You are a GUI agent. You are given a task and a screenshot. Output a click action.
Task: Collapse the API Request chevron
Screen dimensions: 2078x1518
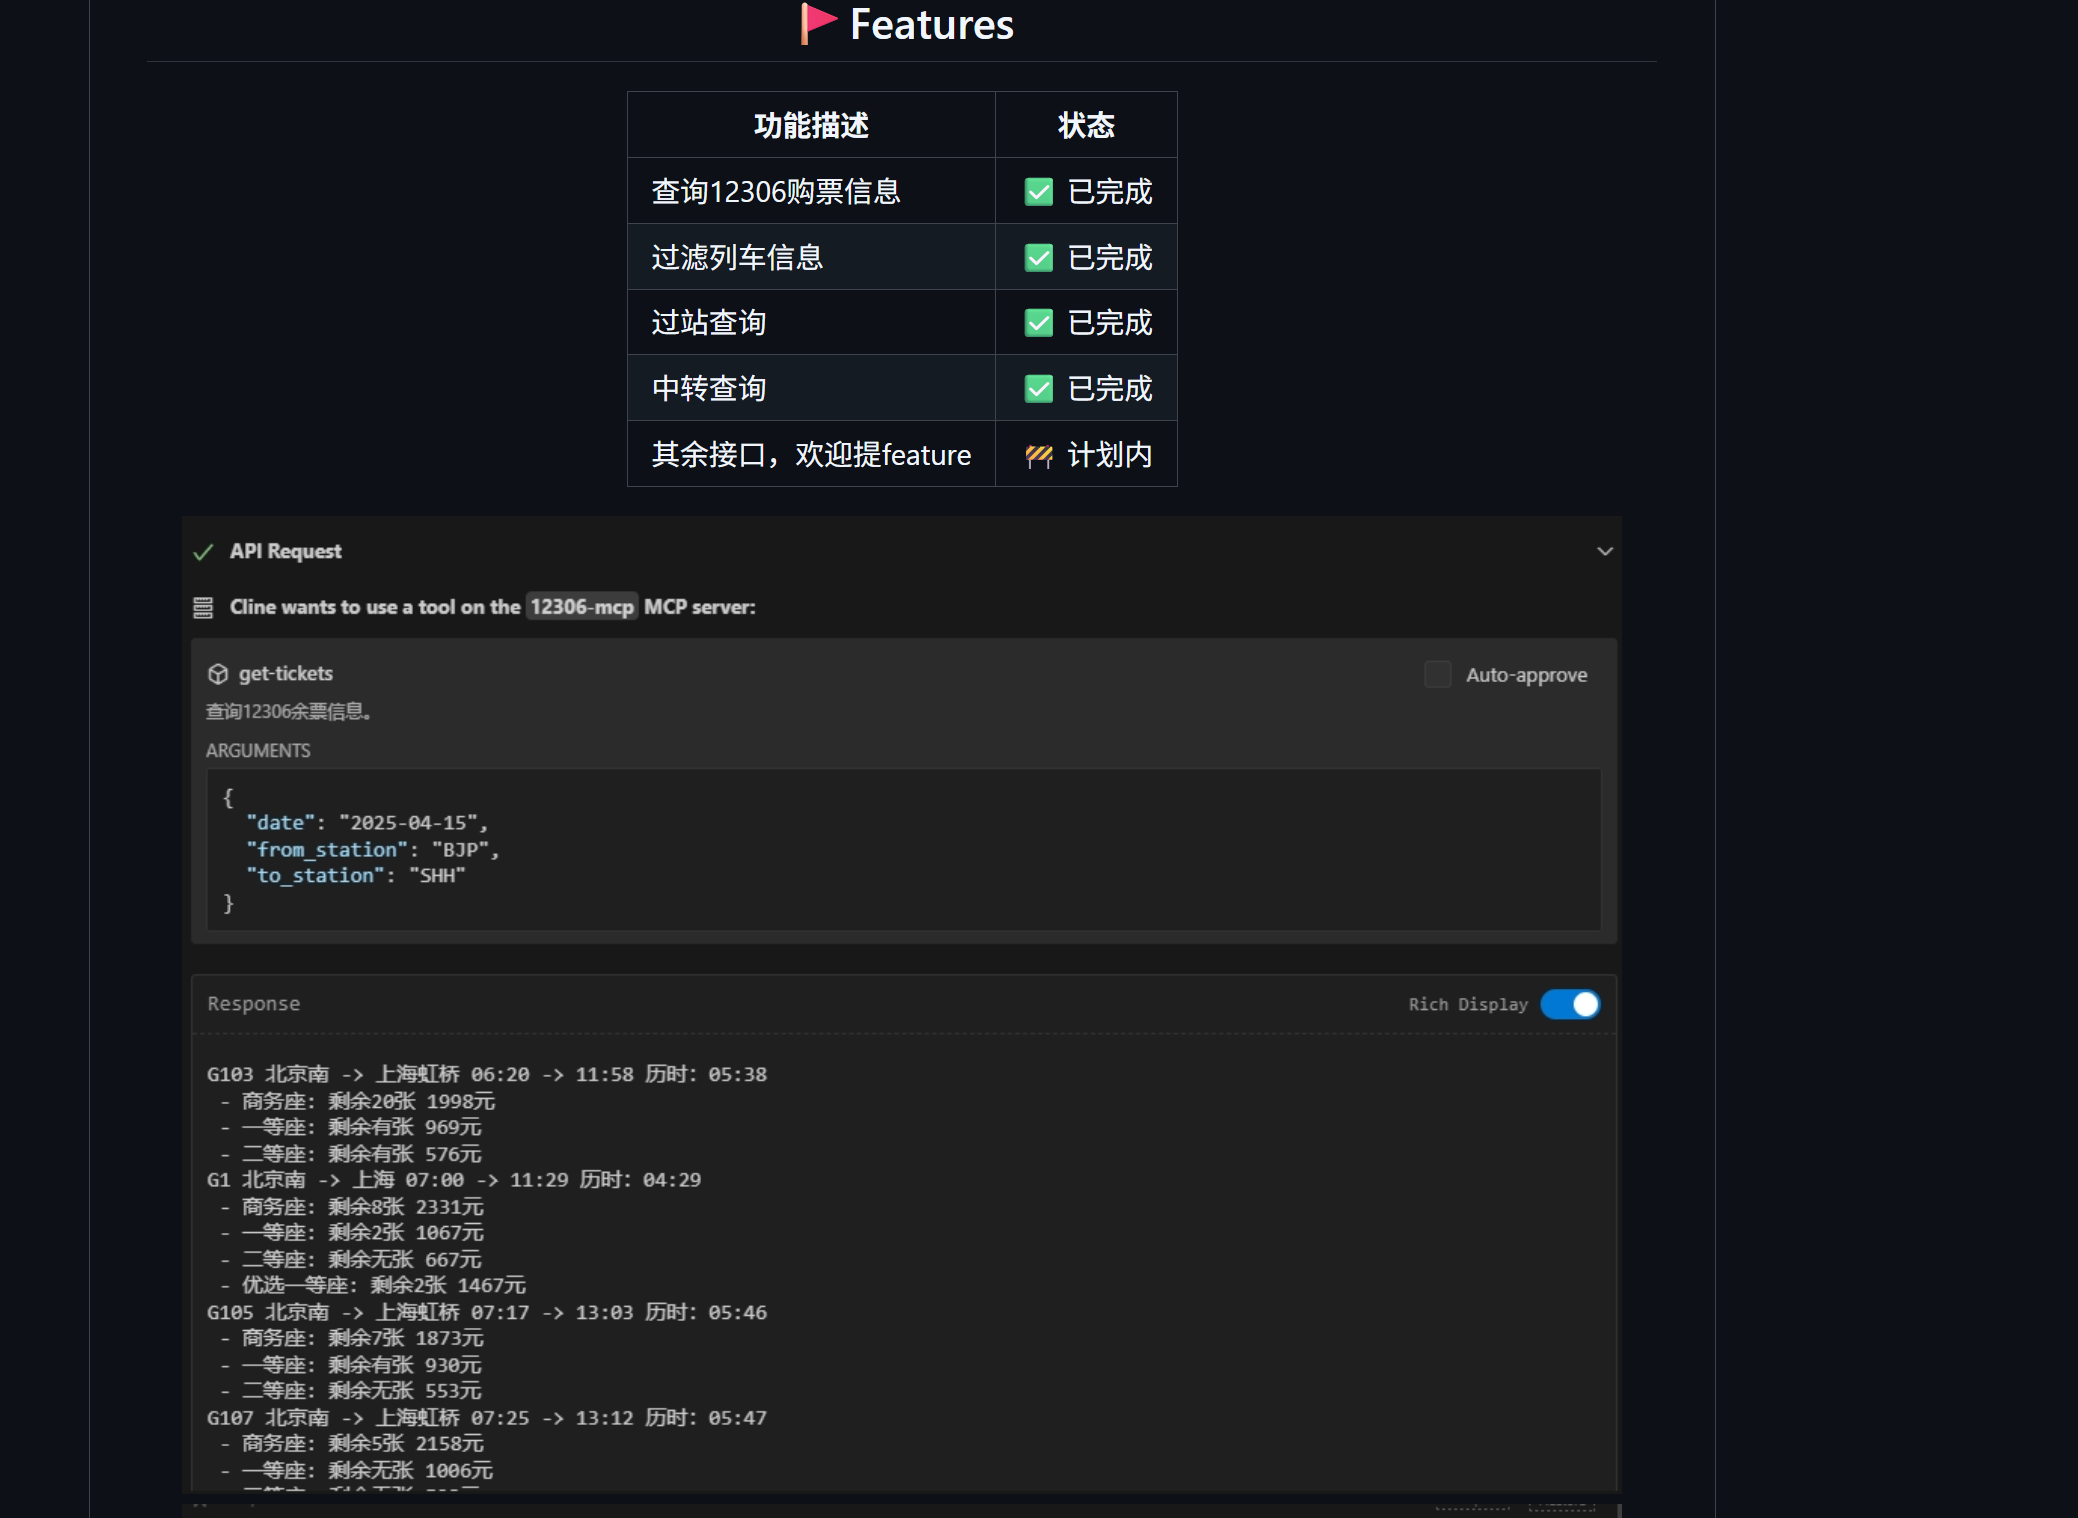click(x=1605, y=551)
